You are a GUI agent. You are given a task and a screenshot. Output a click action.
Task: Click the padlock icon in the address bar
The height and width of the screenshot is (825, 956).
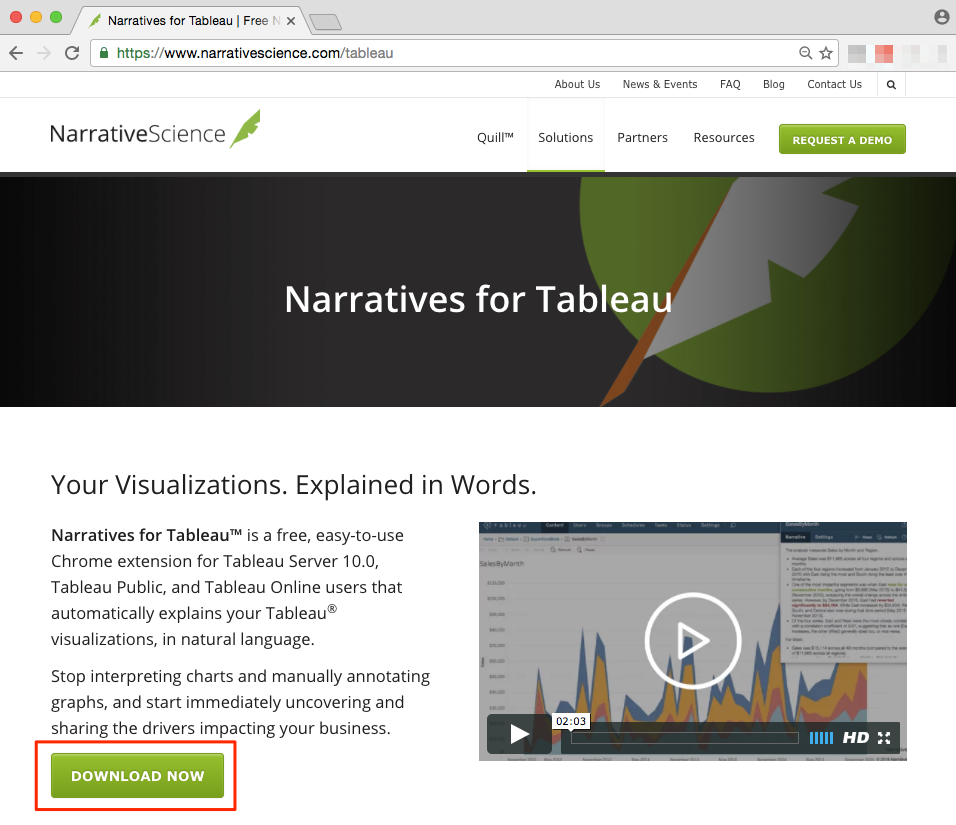pos(104,52)
